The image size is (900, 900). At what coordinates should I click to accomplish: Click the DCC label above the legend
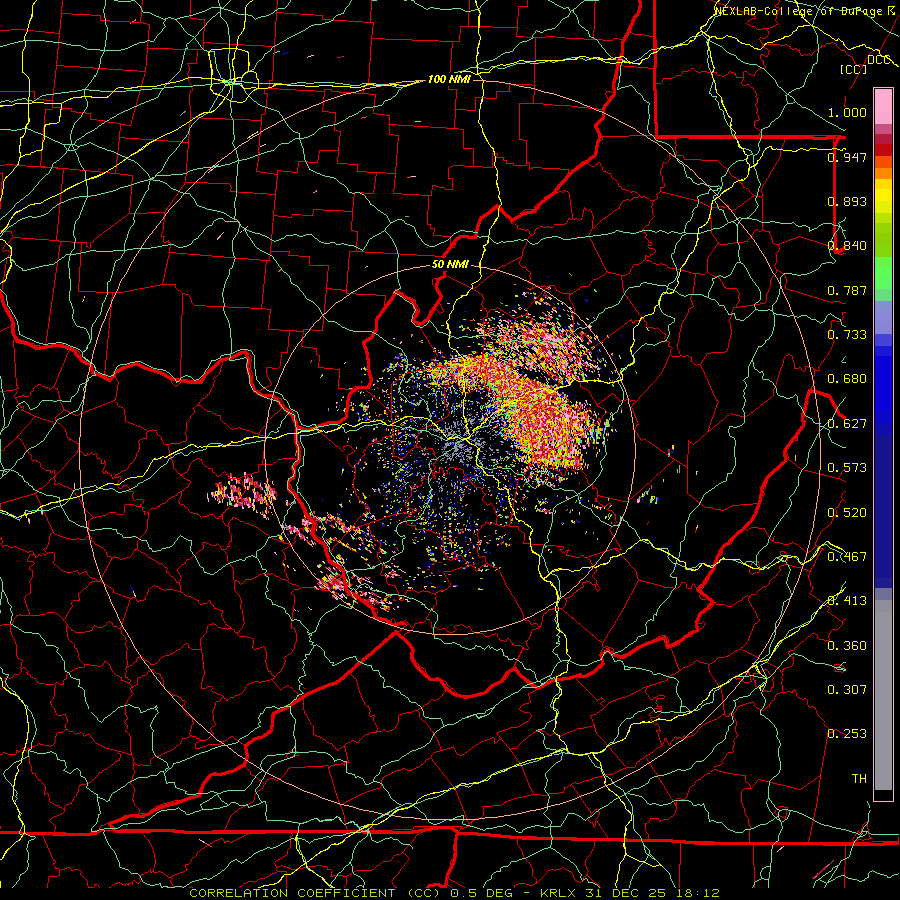[878, 60]
